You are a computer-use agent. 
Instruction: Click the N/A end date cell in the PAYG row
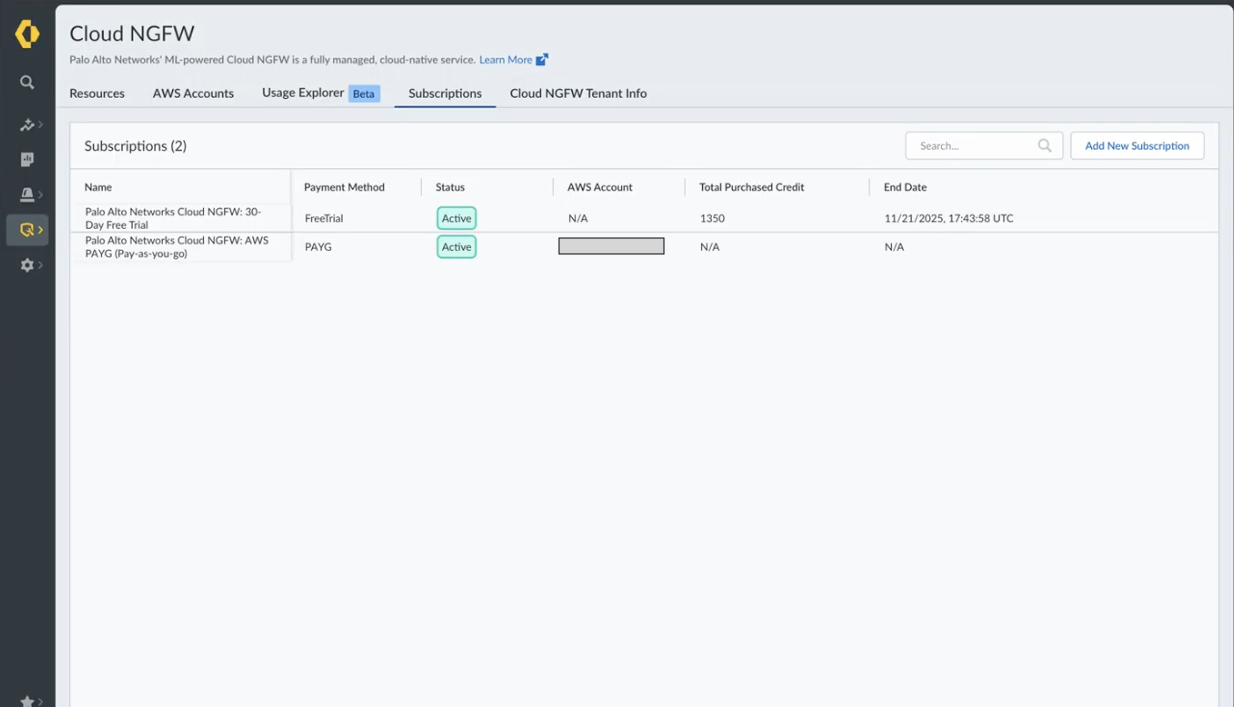(894, 247)
